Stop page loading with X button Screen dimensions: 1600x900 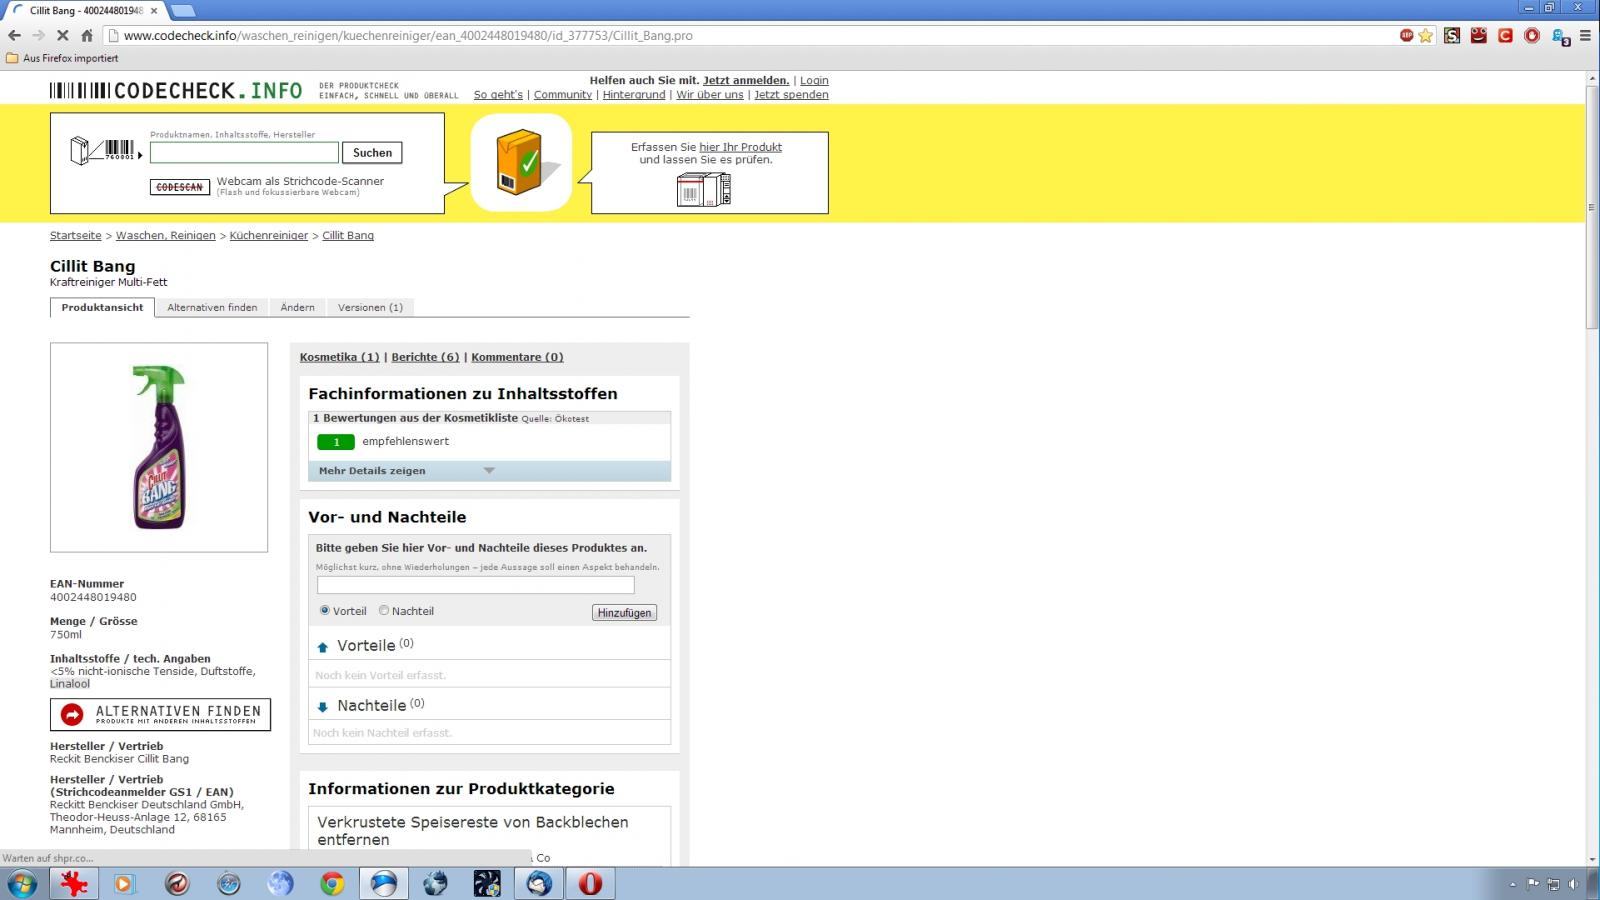coord(62,35)
